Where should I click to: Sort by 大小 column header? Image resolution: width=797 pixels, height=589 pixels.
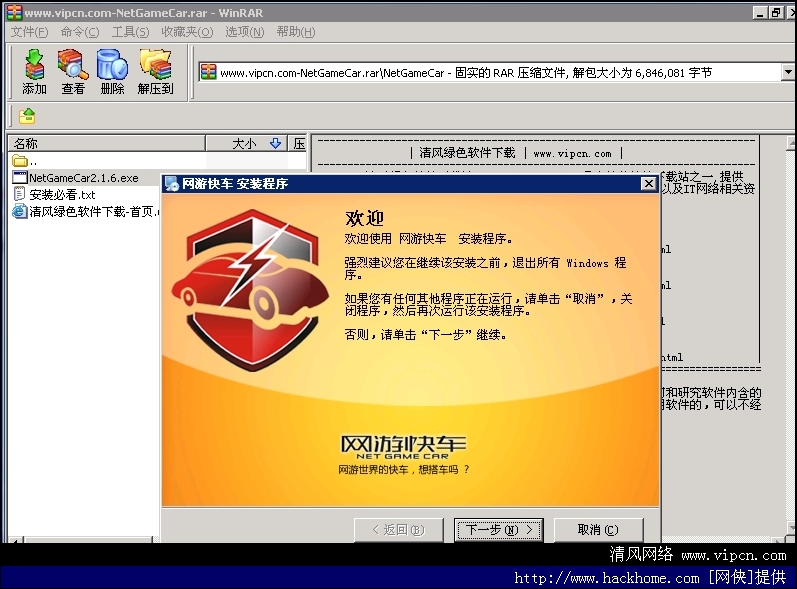point(246,143)
